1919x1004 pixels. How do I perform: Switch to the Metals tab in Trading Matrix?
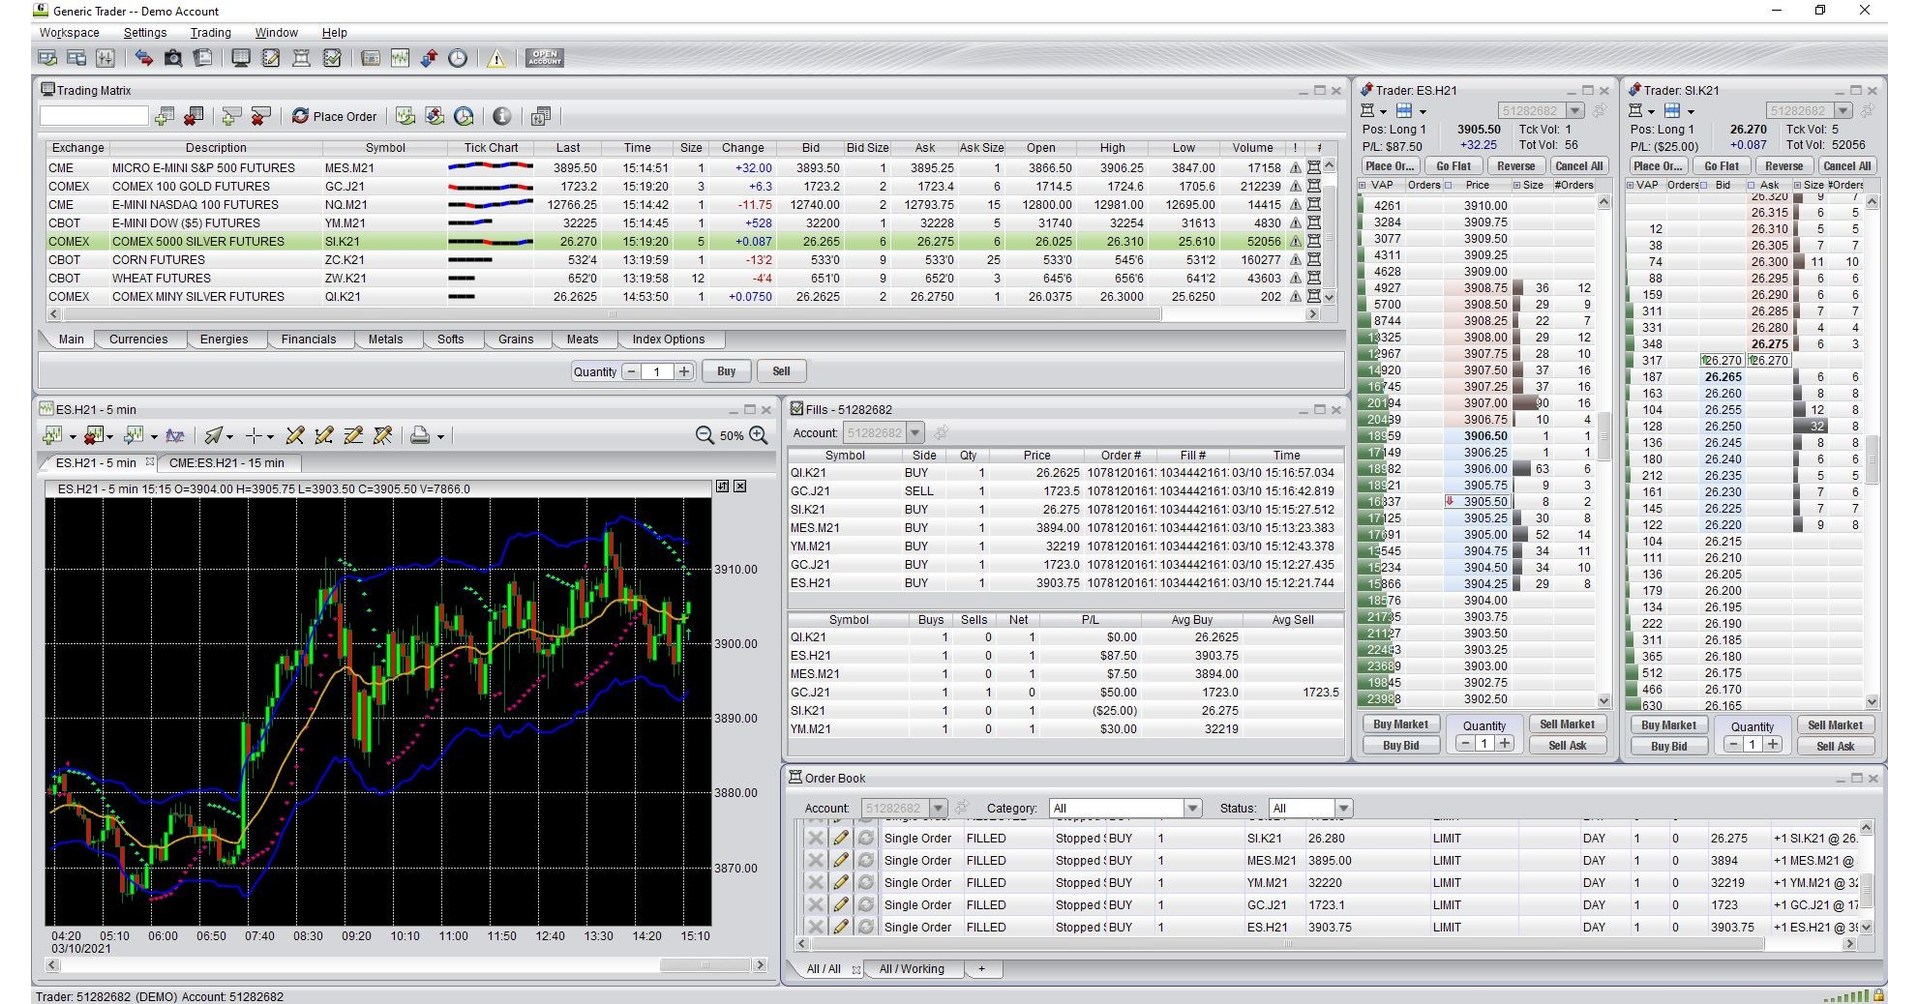[x=386, y=339]
